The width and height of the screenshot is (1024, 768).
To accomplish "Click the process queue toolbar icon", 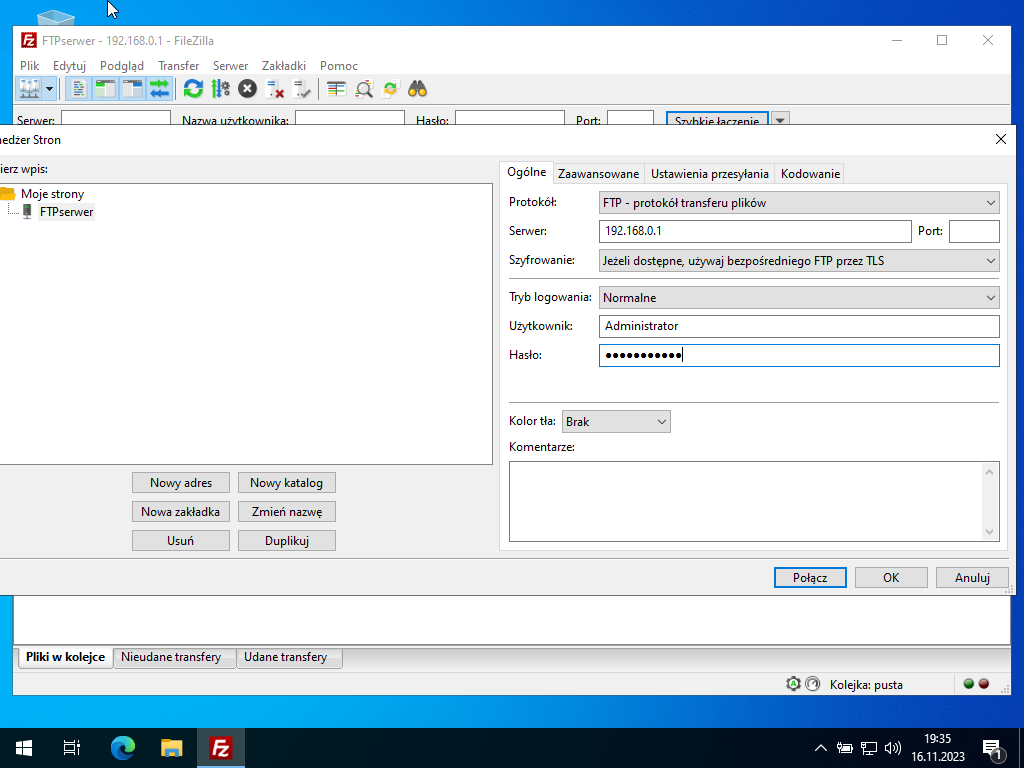I will point(221,89).
